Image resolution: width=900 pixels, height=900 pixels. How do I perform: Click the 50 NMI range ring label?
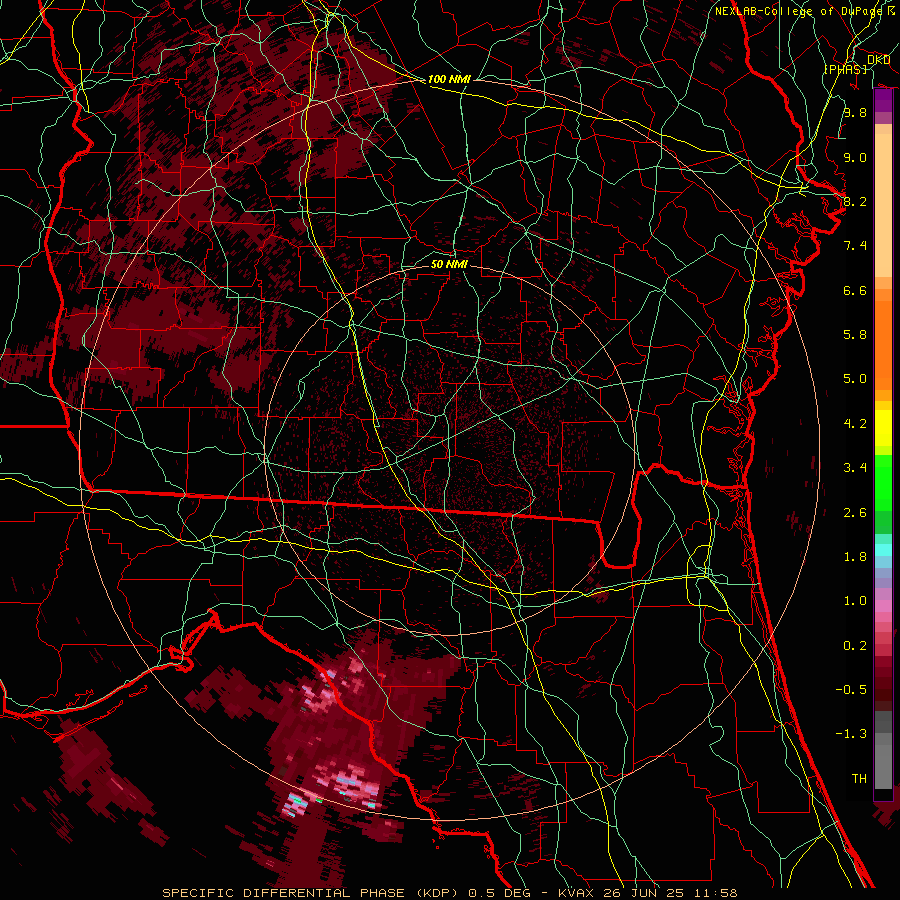tap(449, 264)
